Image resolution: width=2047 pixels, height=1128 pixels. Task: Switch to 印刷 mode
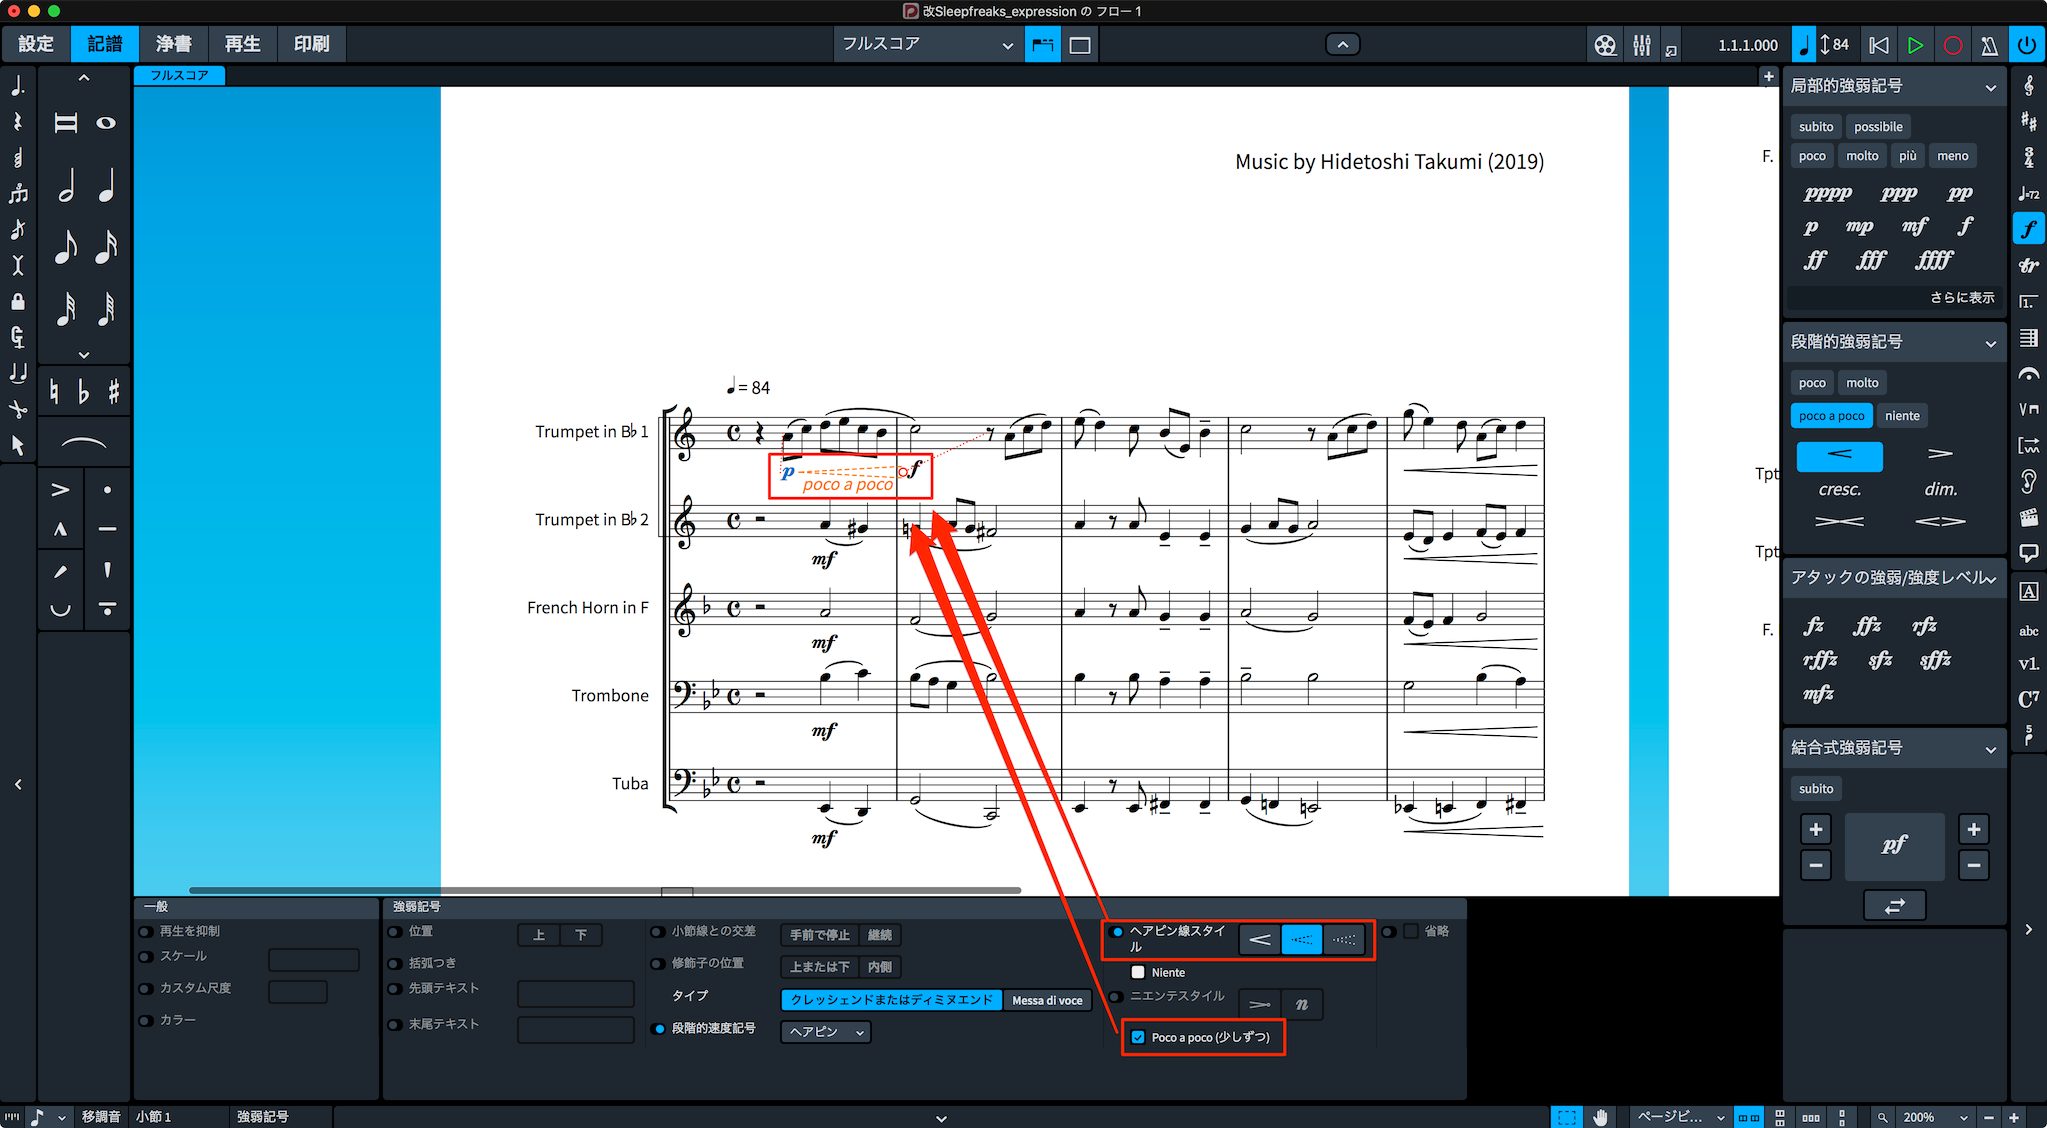(x=311, y=44)
